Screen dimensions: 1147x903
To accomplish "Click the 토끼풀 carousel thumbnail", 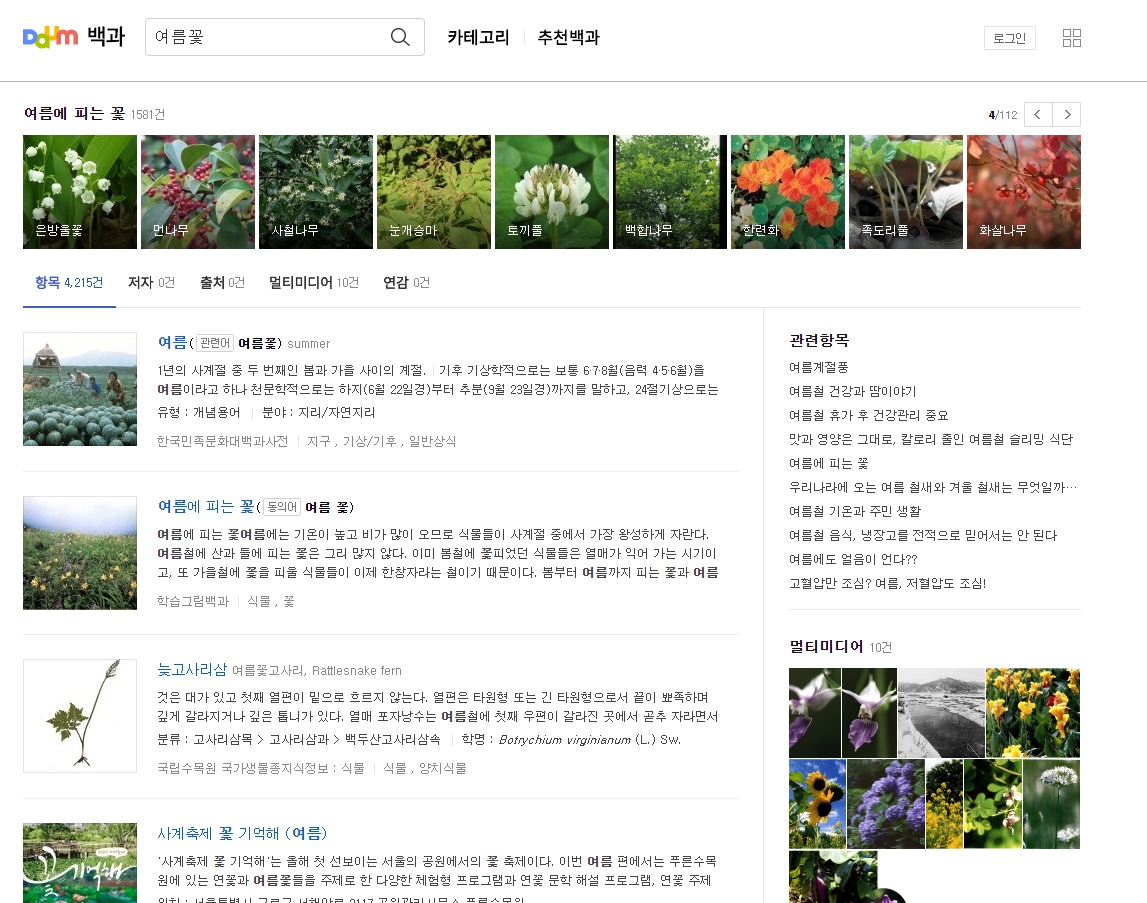I will [x=552, y=191].
